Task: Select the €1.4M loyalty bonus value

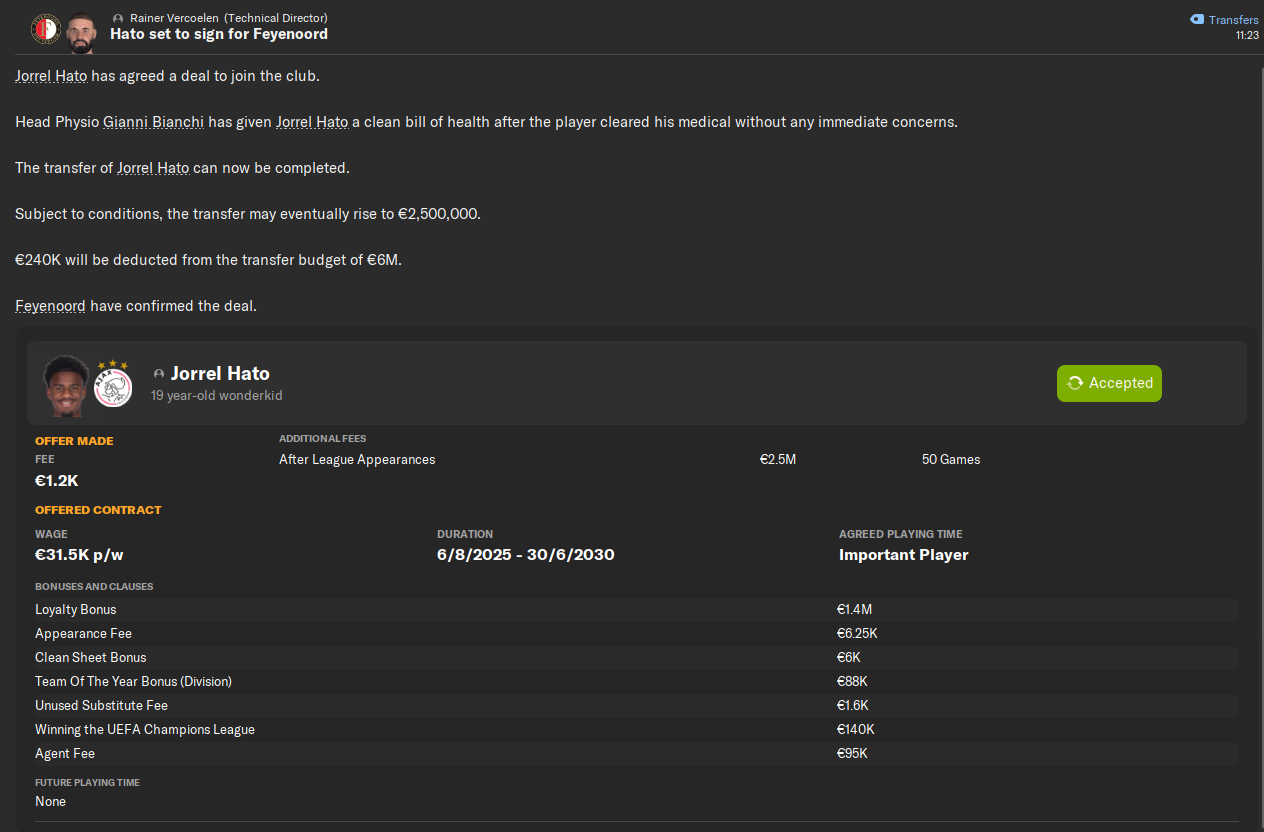Action: click(855, 610)
